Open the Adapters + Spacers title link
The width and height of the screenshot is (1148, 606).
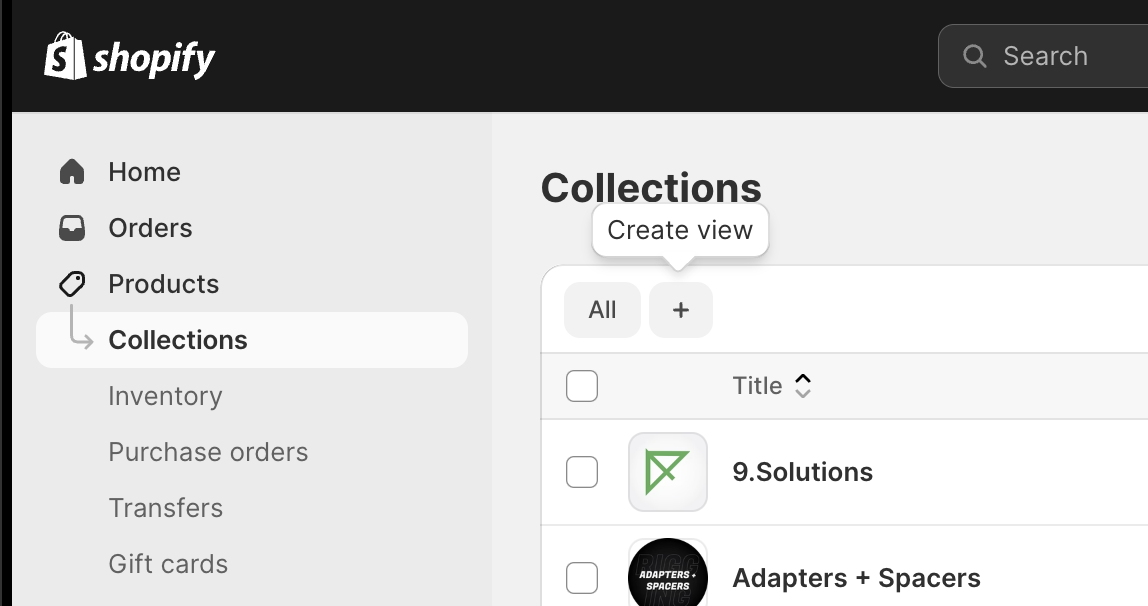tap(856, 578)
